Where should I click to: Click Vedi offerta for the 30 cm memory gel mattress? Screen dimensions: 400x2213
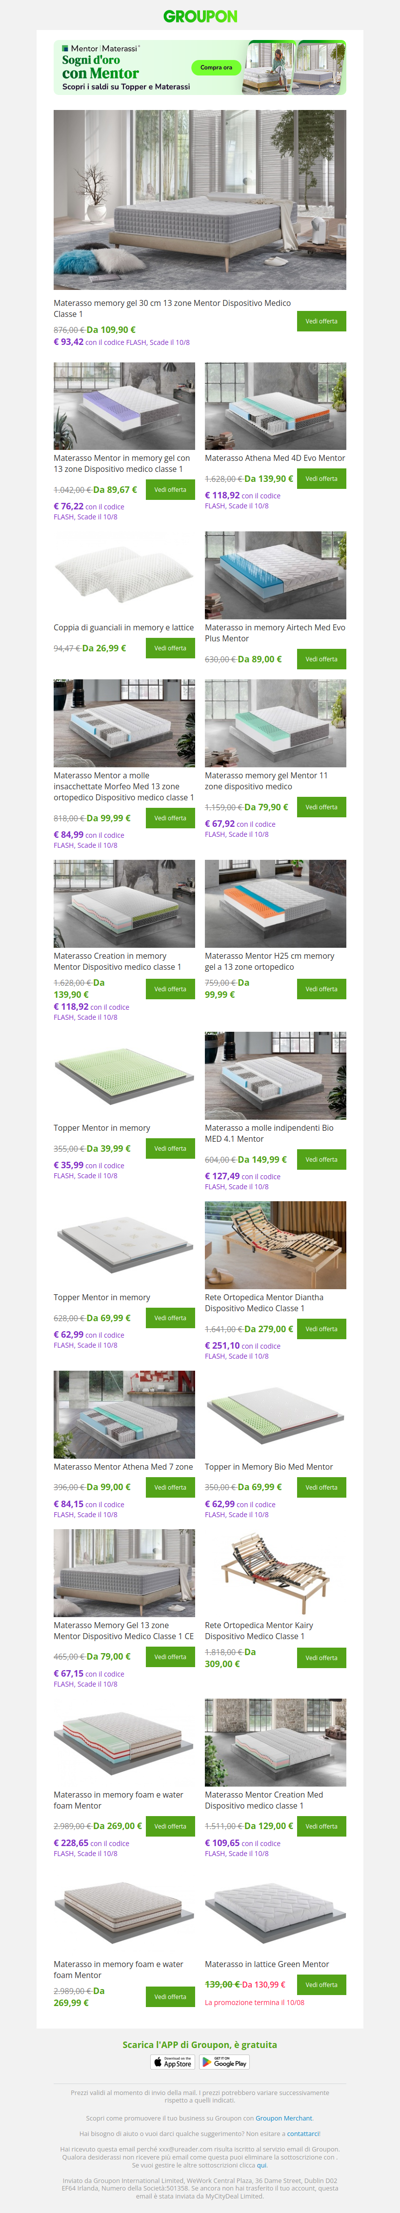tap(321, 321)
